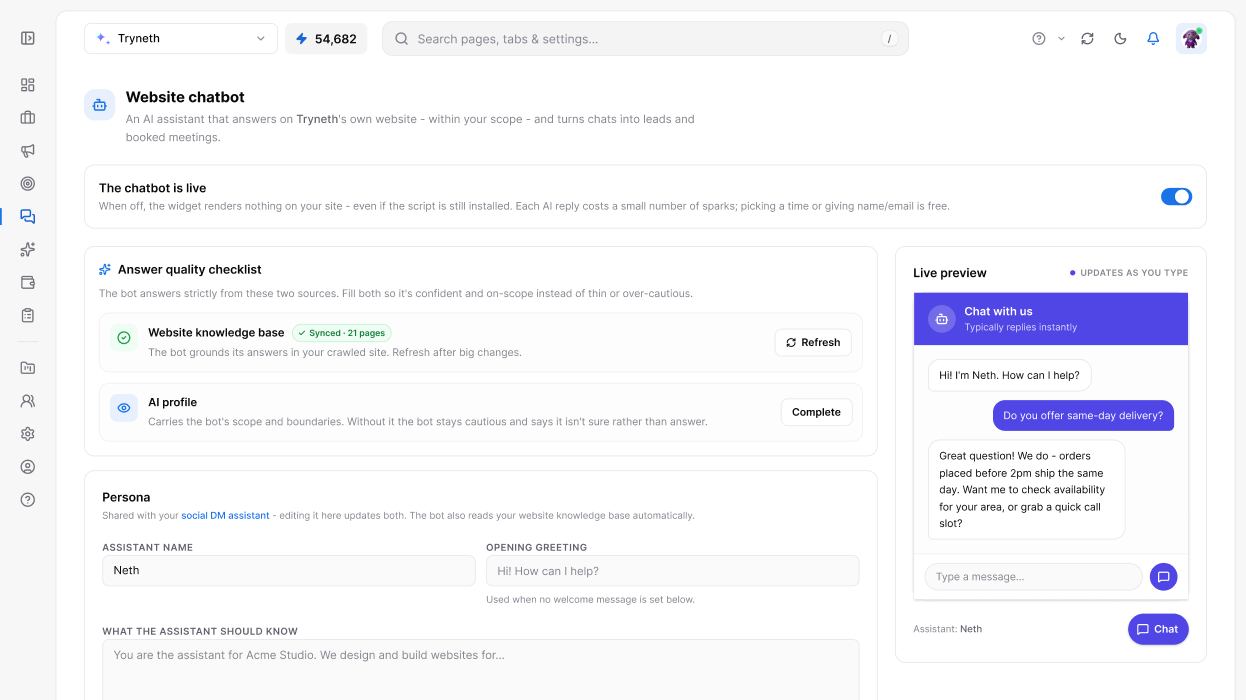
Task: Focus the Search pages, tabs & settings box
Action: click(x=645, y=39)
